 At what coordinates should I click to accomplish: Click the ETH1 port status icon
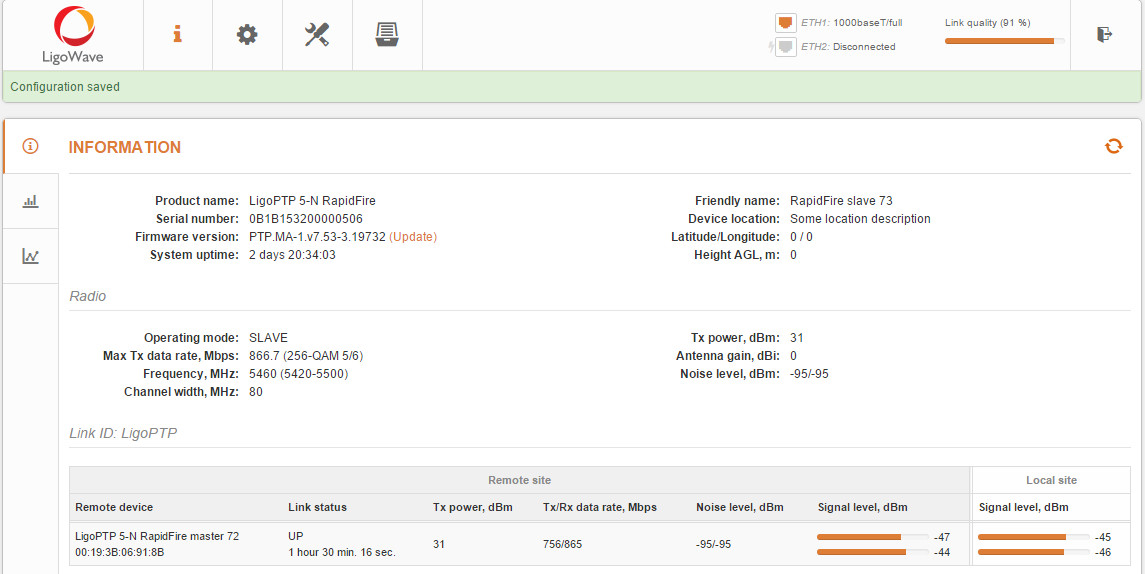[x=785, y=22]
